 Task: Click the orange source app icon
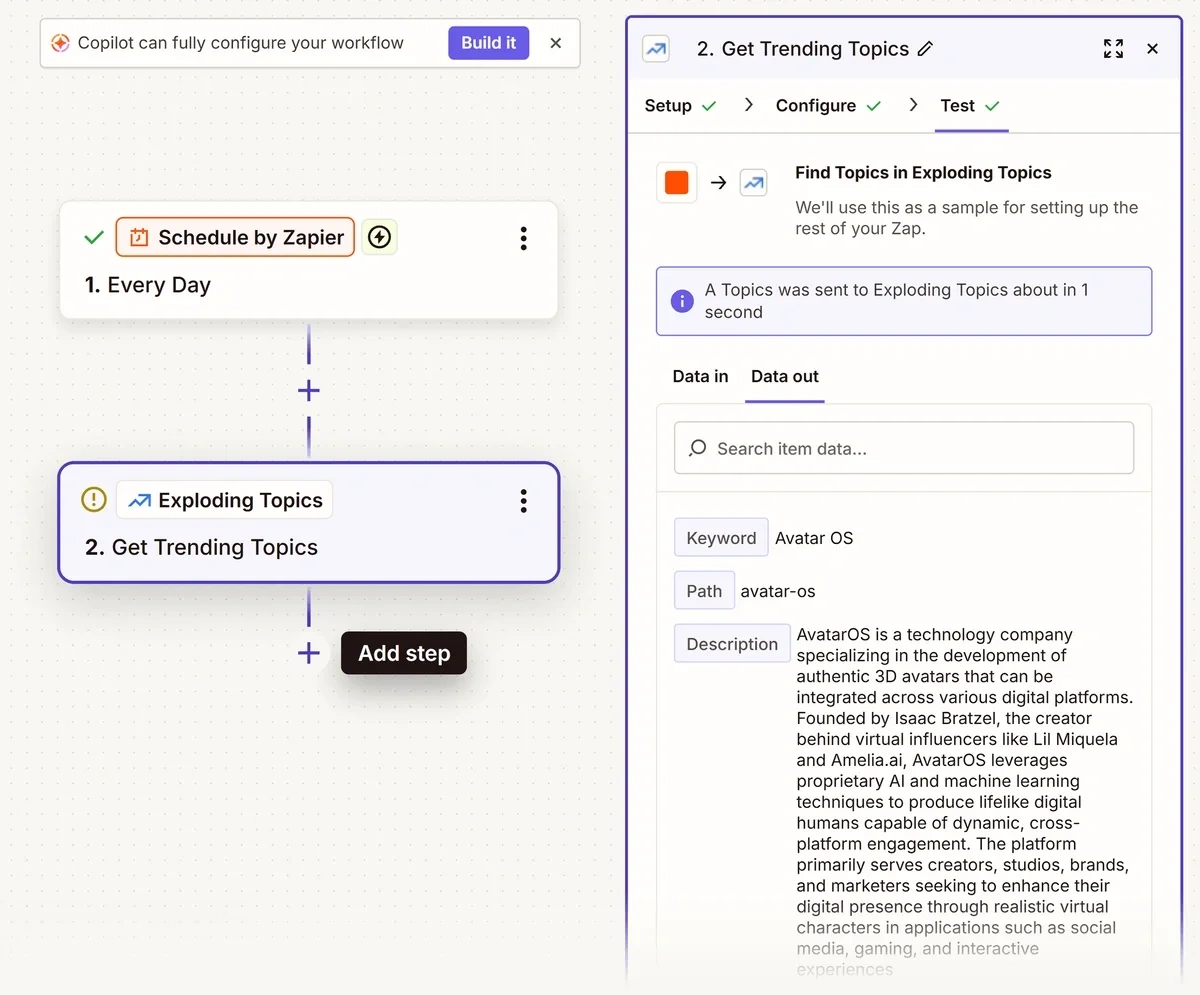[x=677, y=183]
